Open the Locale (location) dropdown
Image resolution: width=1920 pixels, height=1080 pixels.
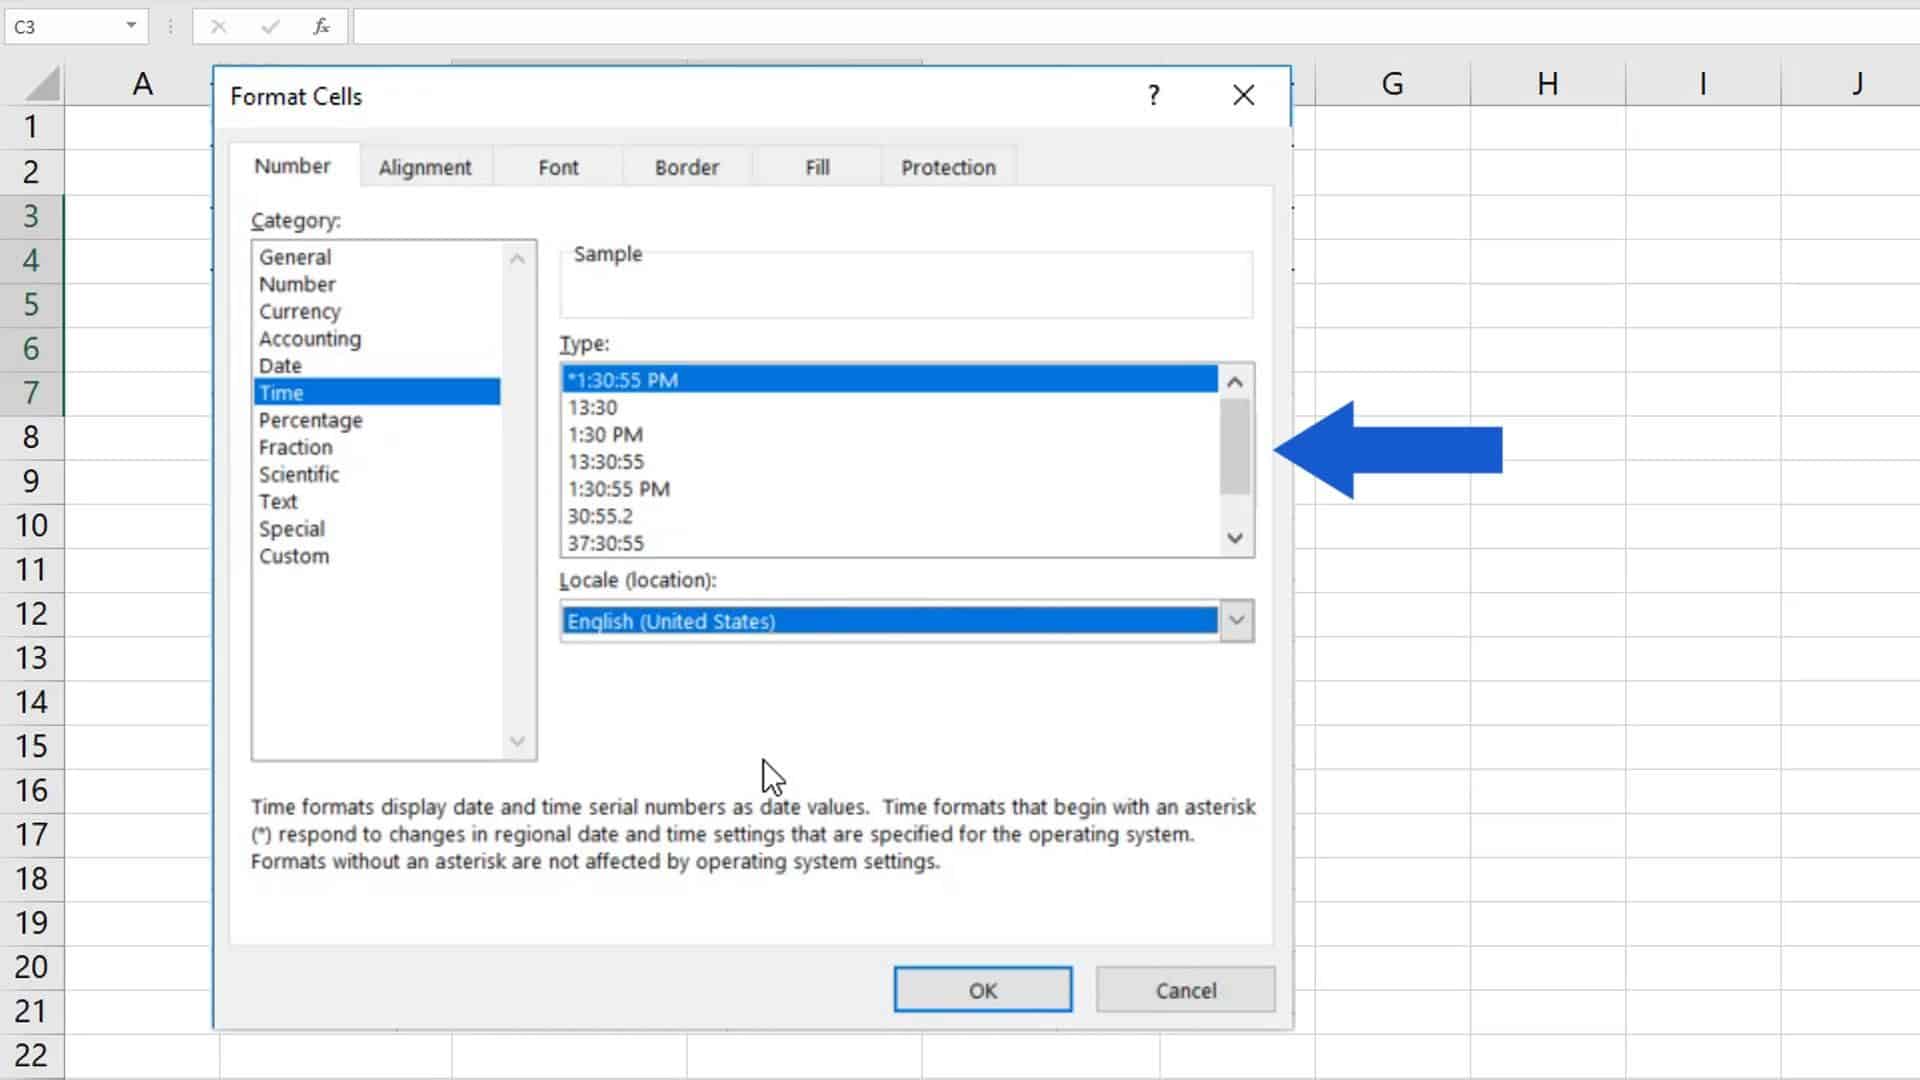1236,620
